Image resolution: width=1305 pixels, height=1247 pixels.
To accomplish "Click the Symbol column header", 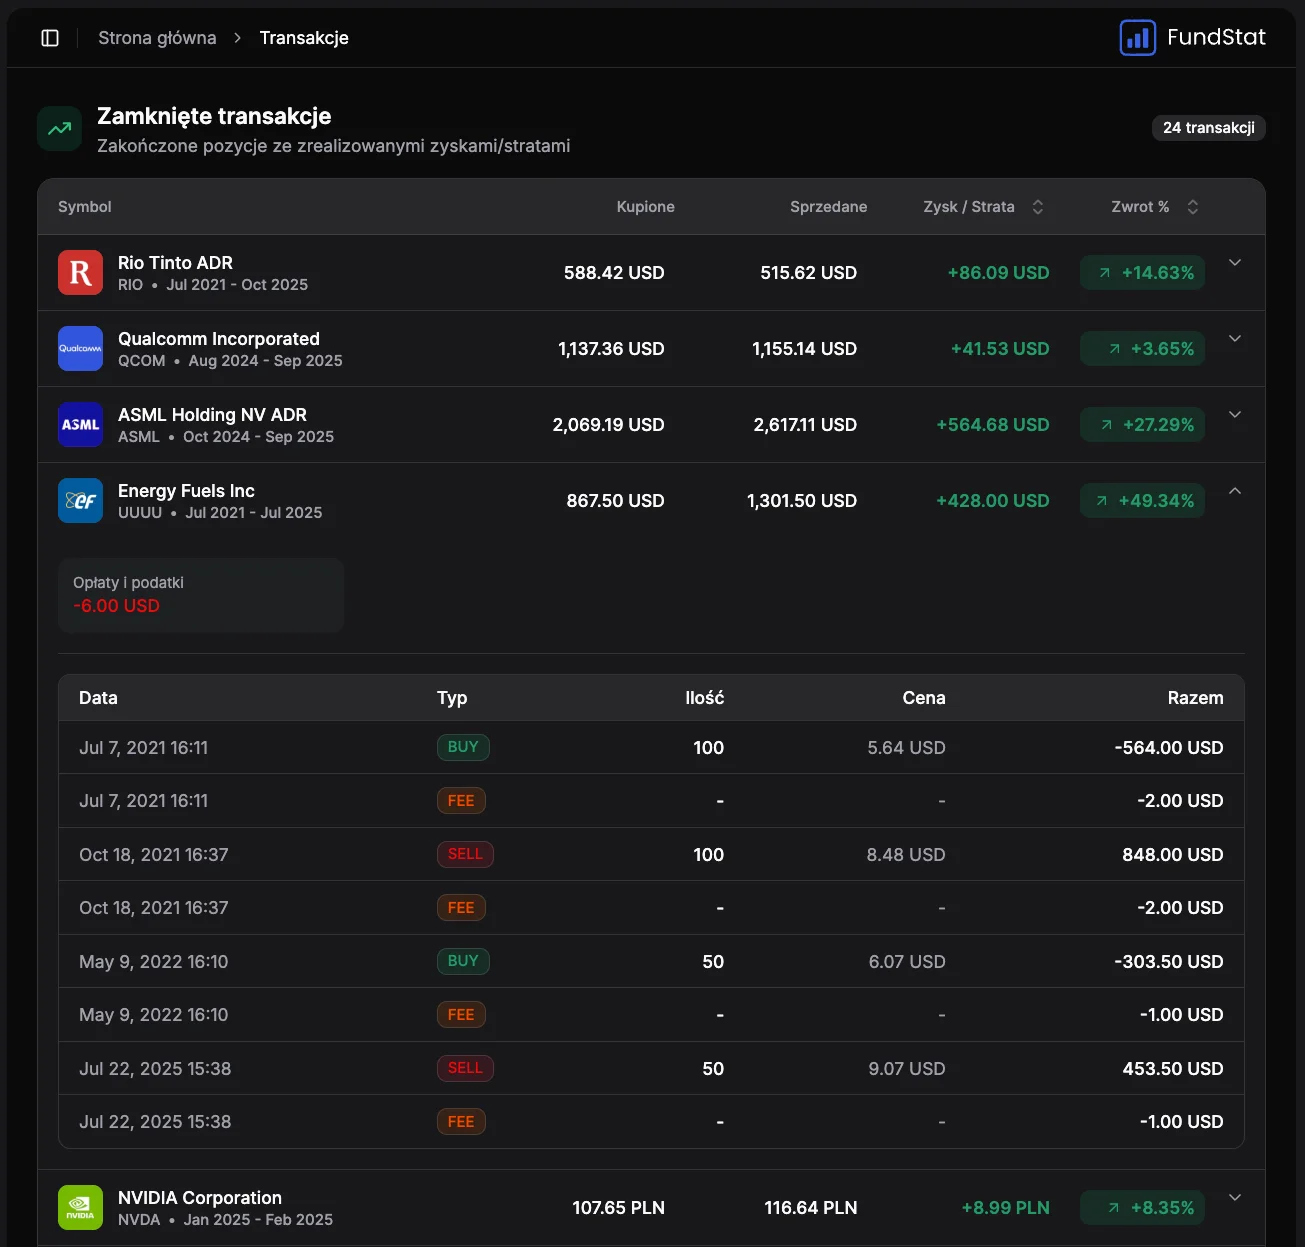I will coord(84,207).
